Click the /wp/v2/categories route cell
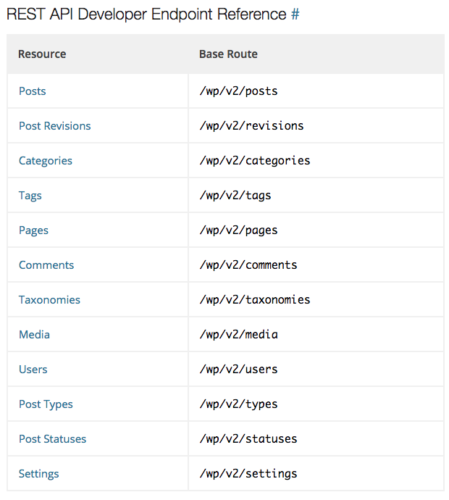Viewport: 449px width, 500px height. pyautogui.click(x=316, y=161)
